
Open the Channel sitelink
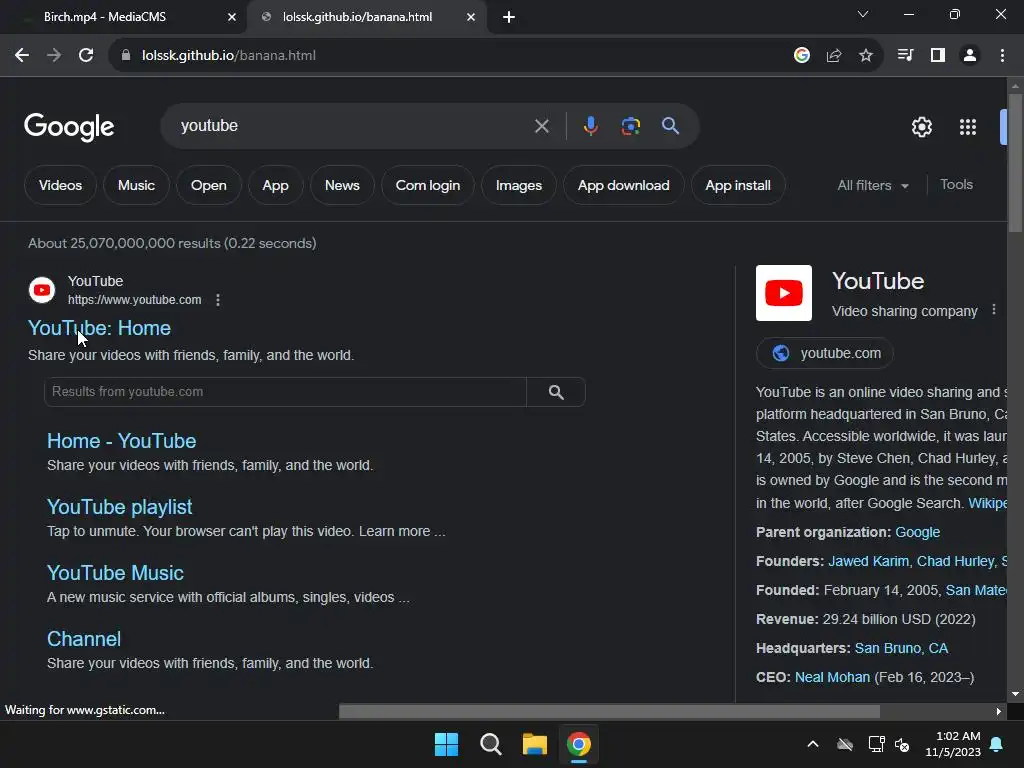[84, 639]
